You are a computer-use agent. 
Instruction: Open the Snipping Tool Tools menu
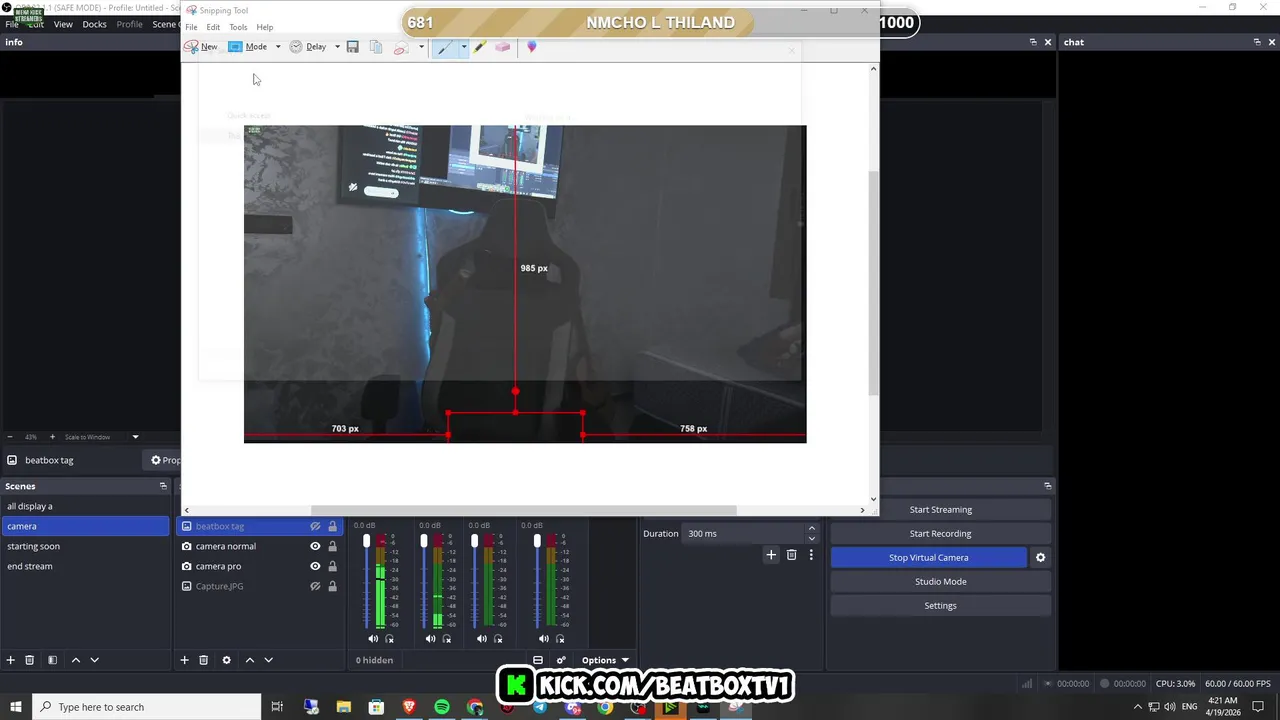pos(238,27)
